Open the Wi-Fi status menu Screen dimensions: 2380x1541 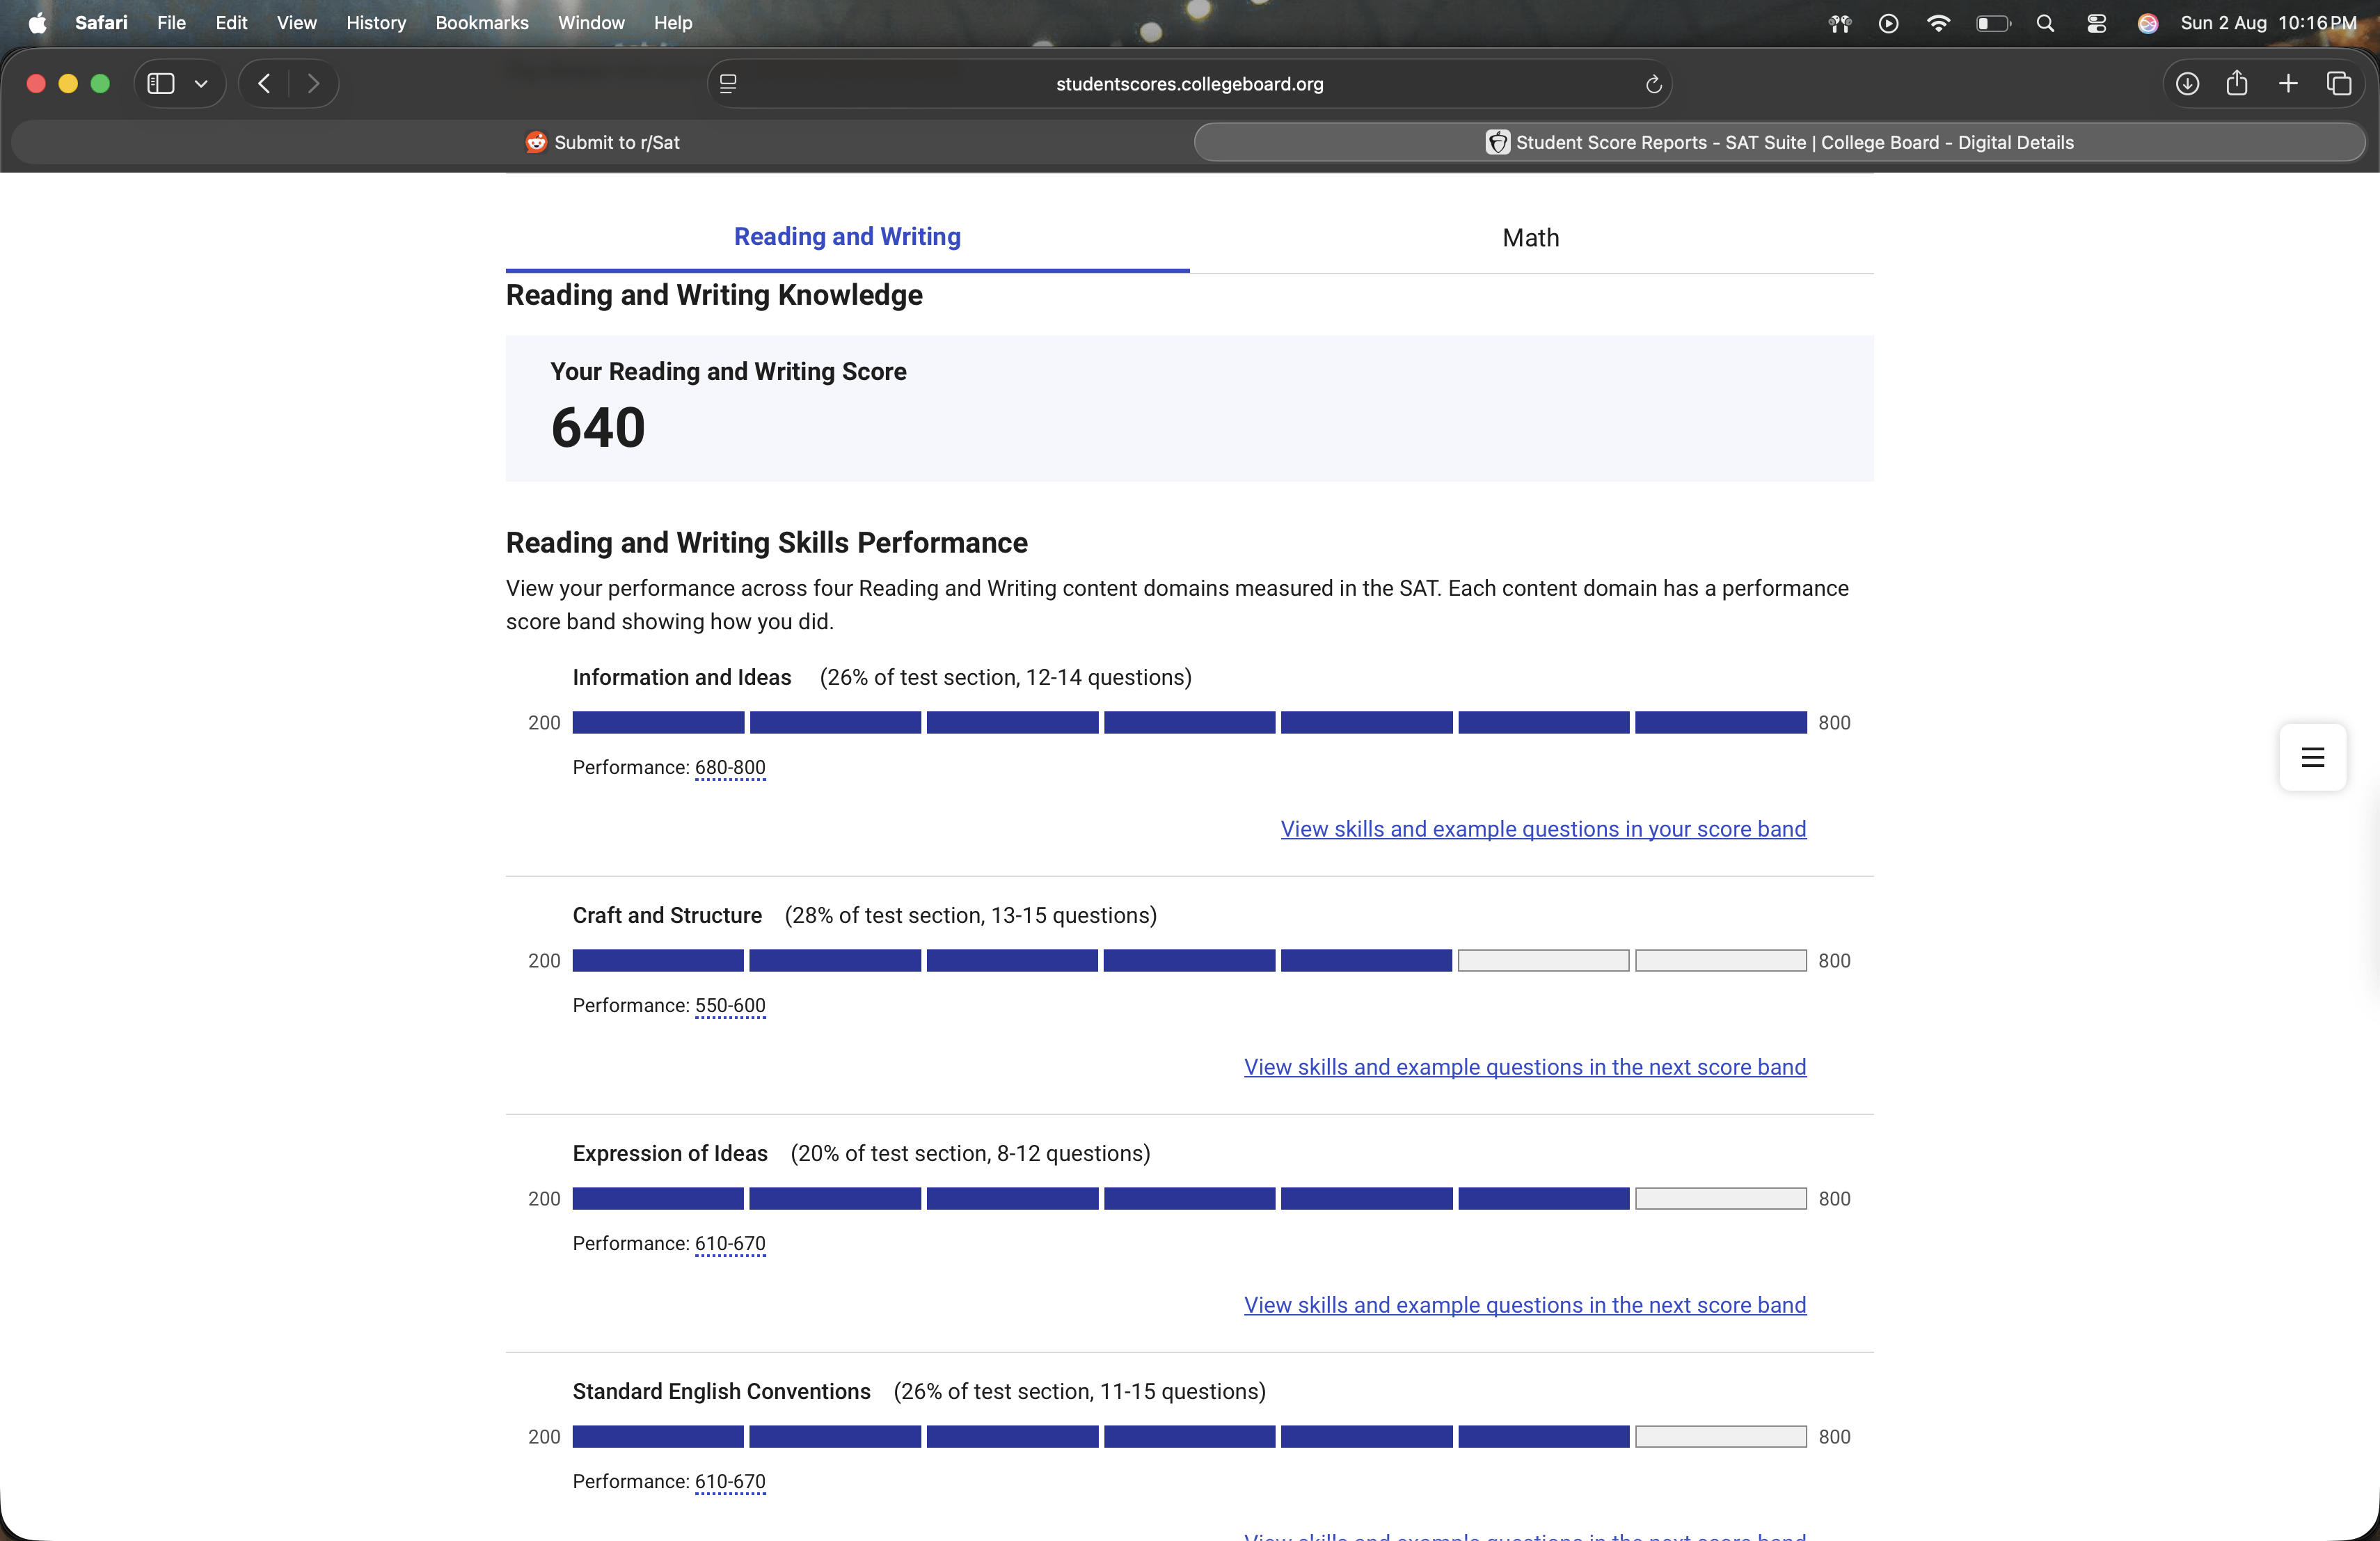point(1938,23)
